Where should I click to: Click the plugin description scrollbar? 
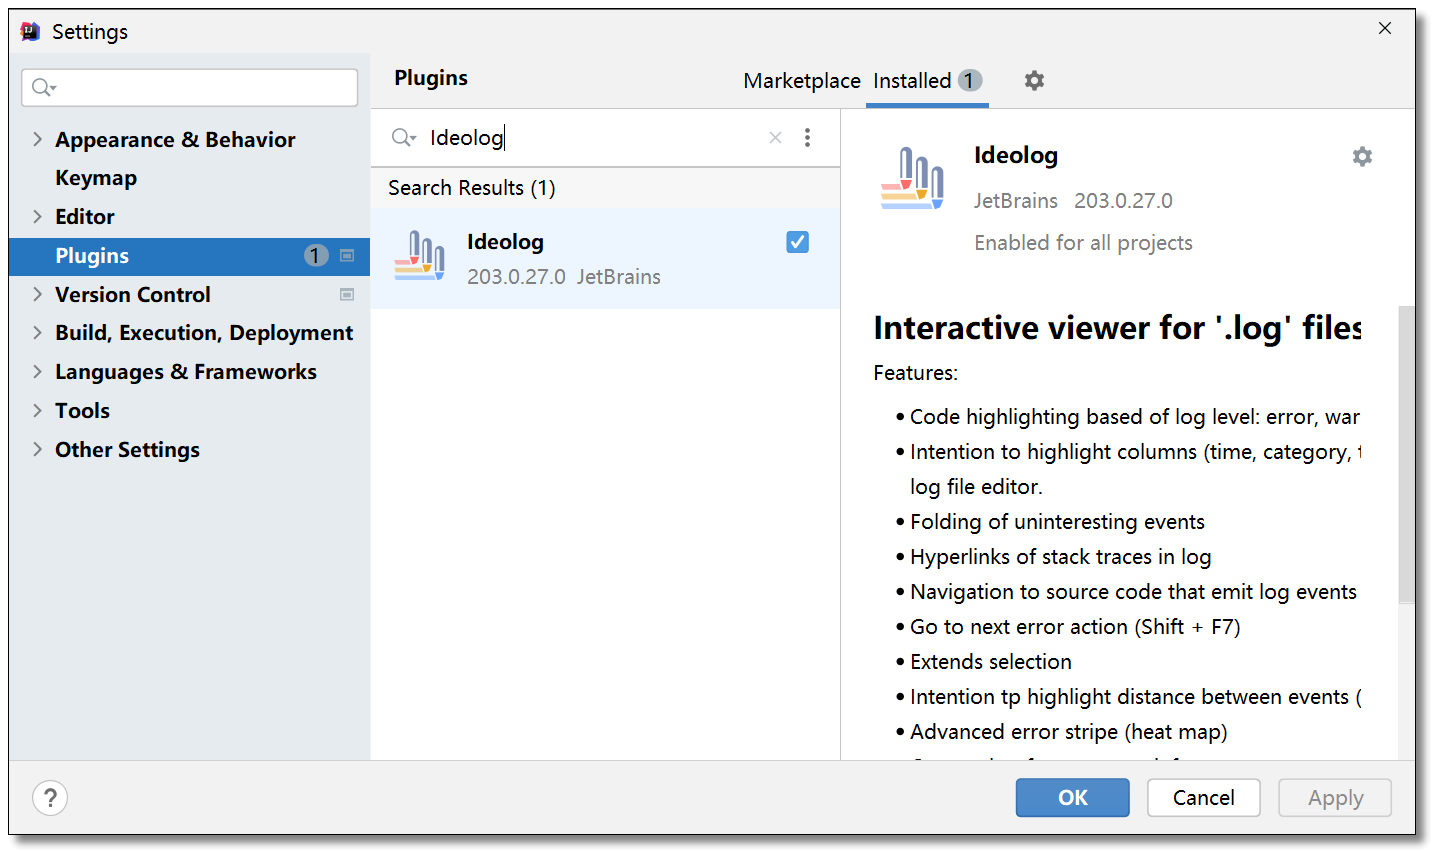tap(1406, 455)
